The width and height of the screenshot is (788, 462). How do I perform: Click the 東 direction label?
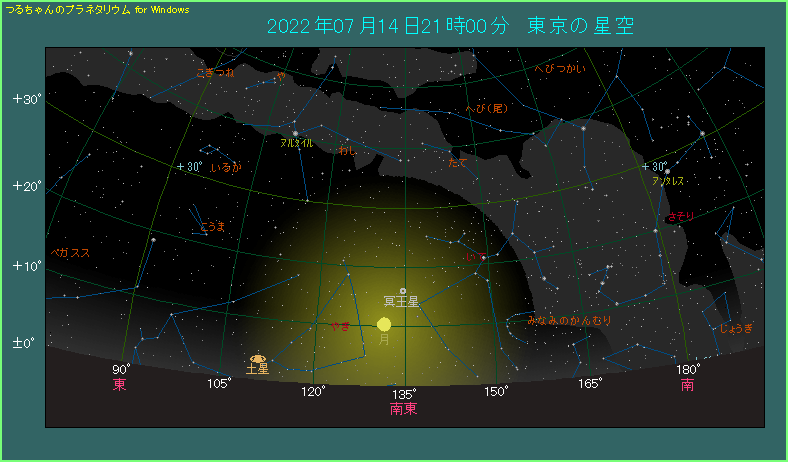120,385
